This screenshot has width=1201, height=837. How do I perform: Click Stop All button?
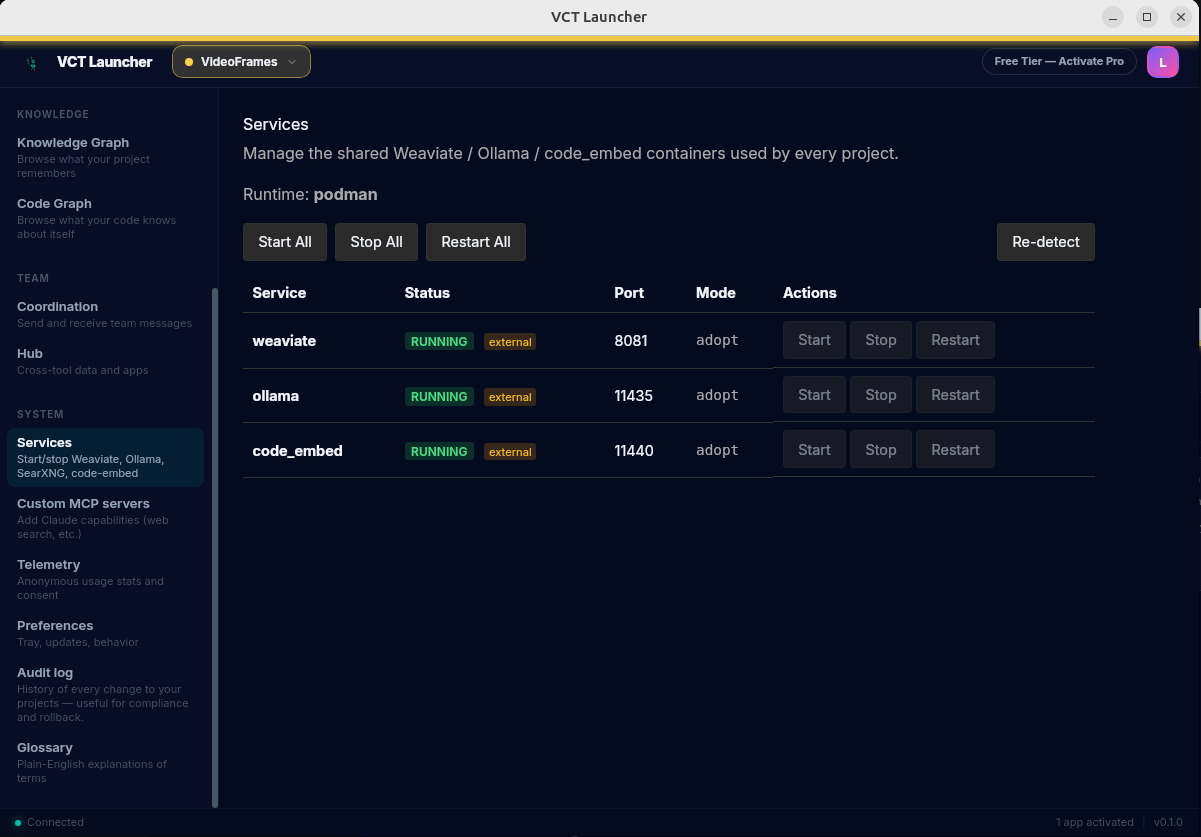[376, 242]
